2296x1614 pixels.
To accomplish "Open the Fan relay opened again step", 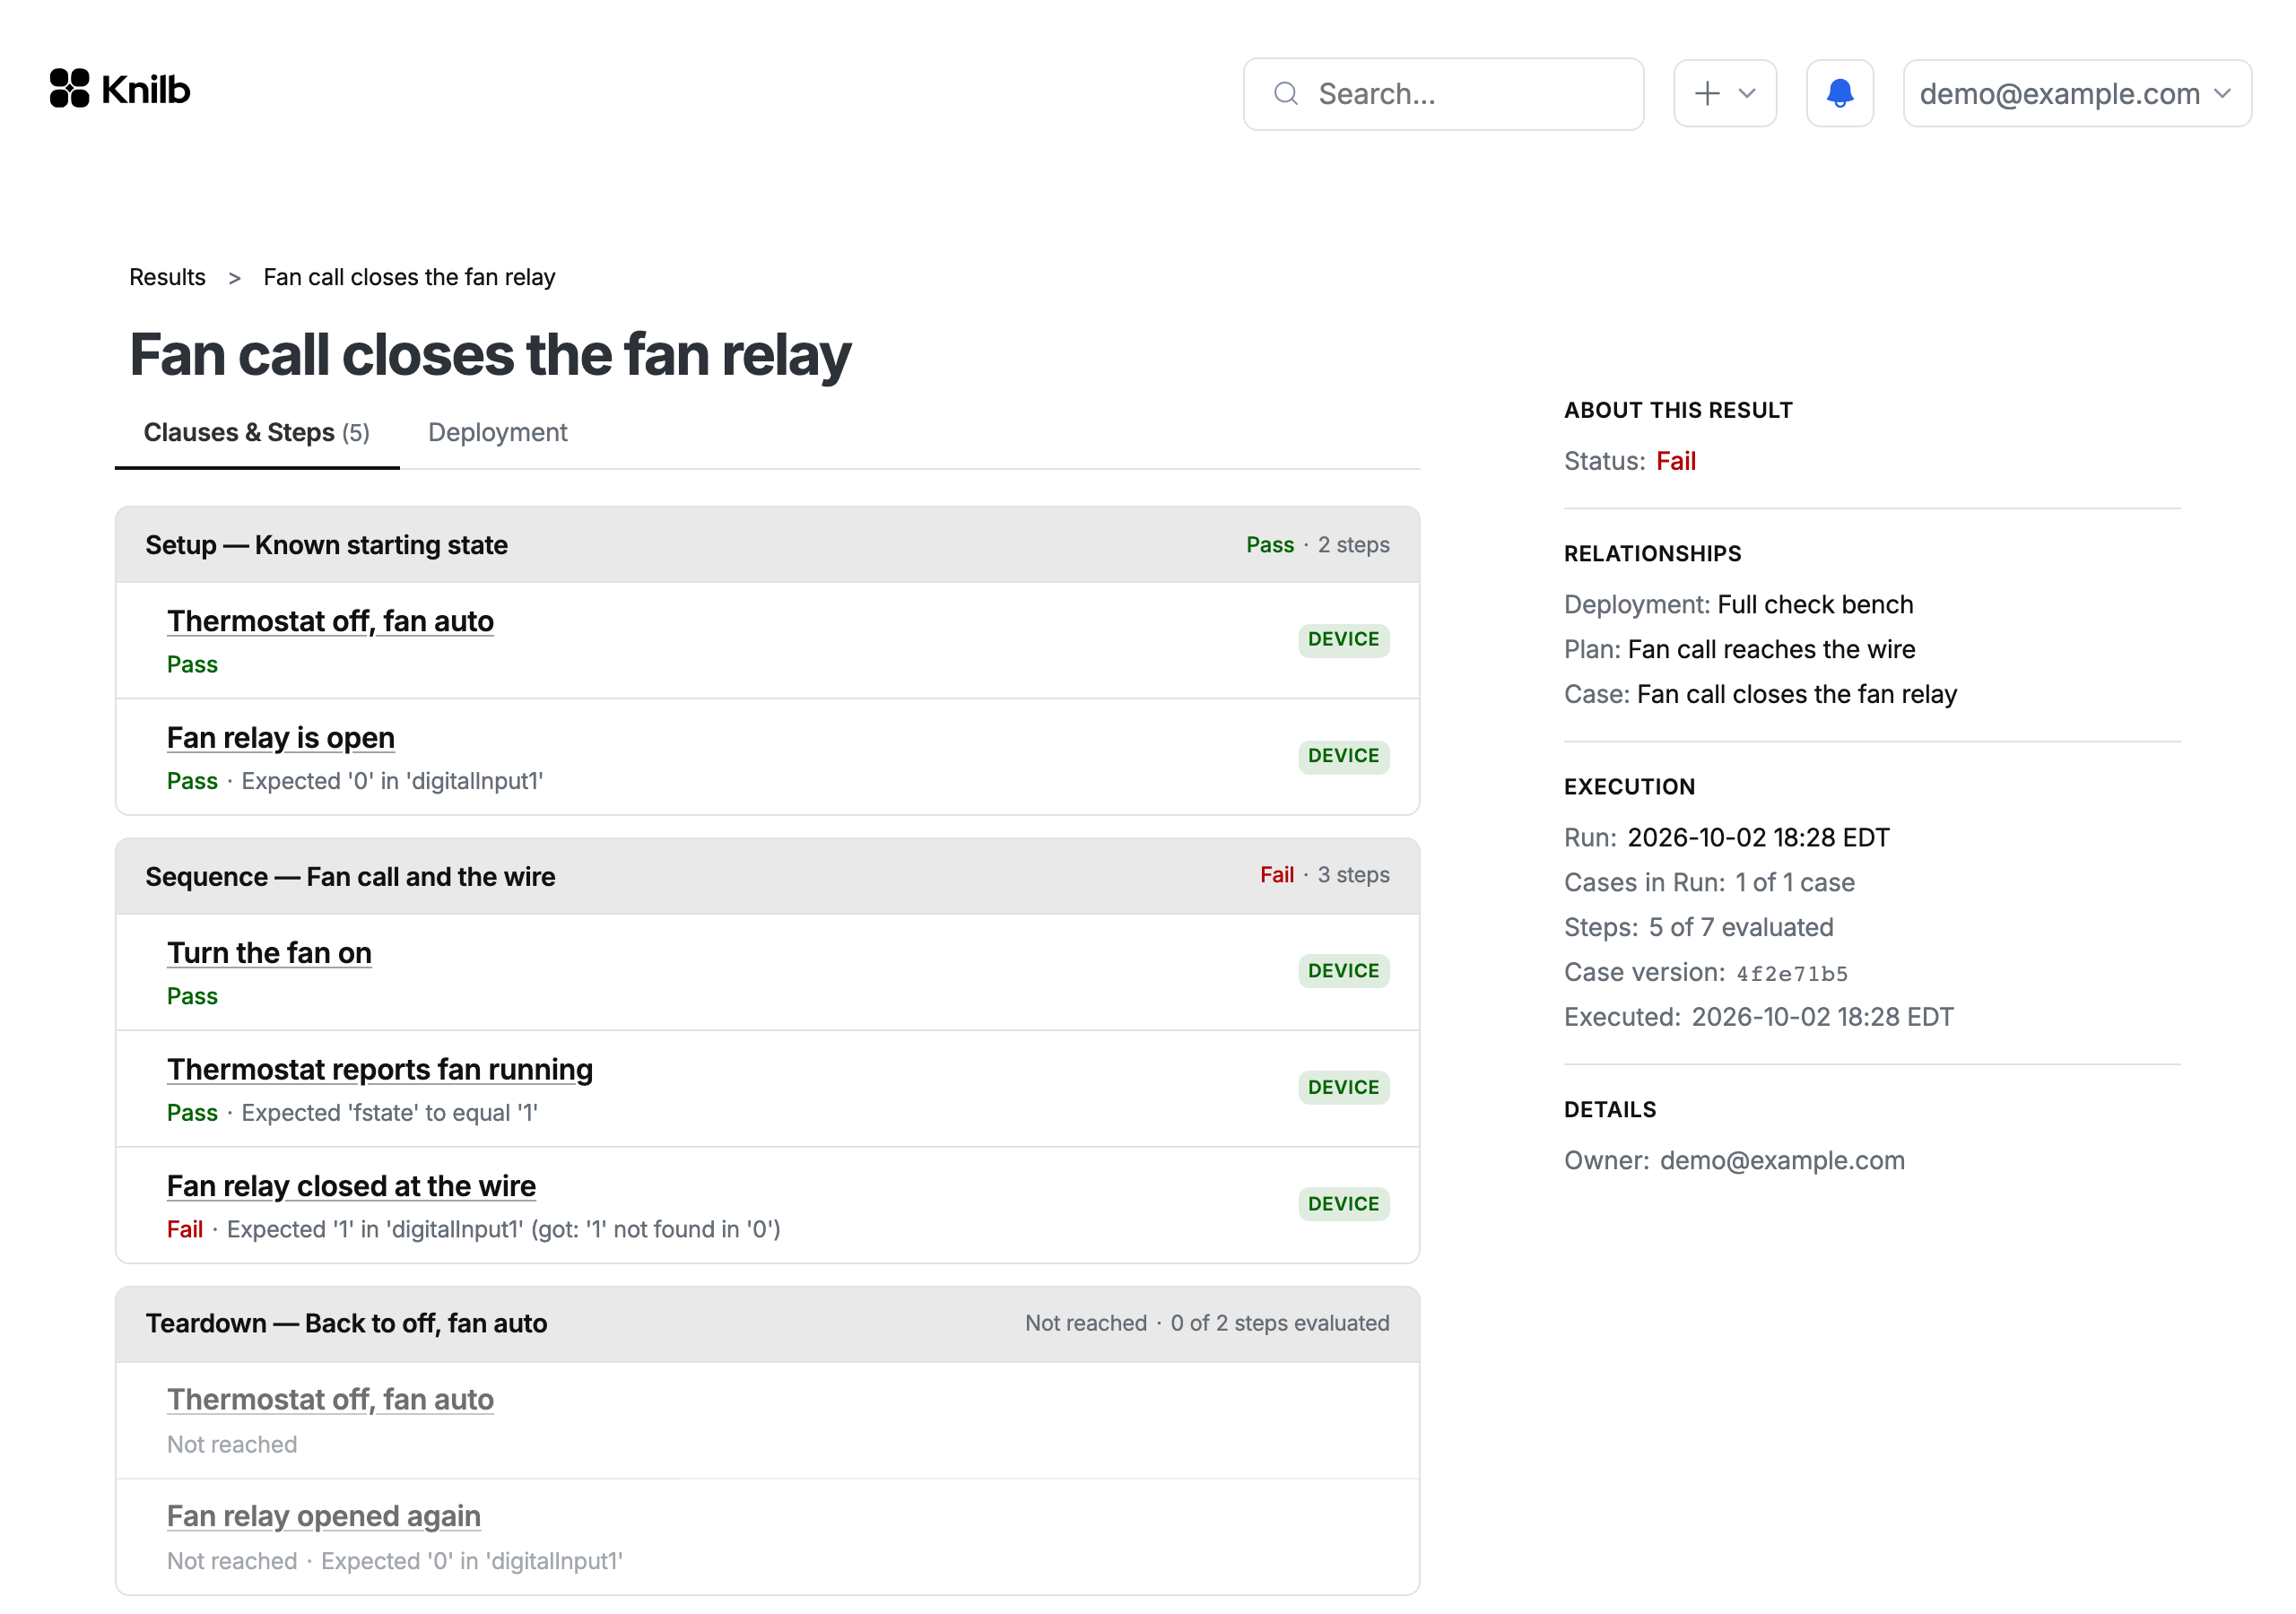I will [323, 1516].
